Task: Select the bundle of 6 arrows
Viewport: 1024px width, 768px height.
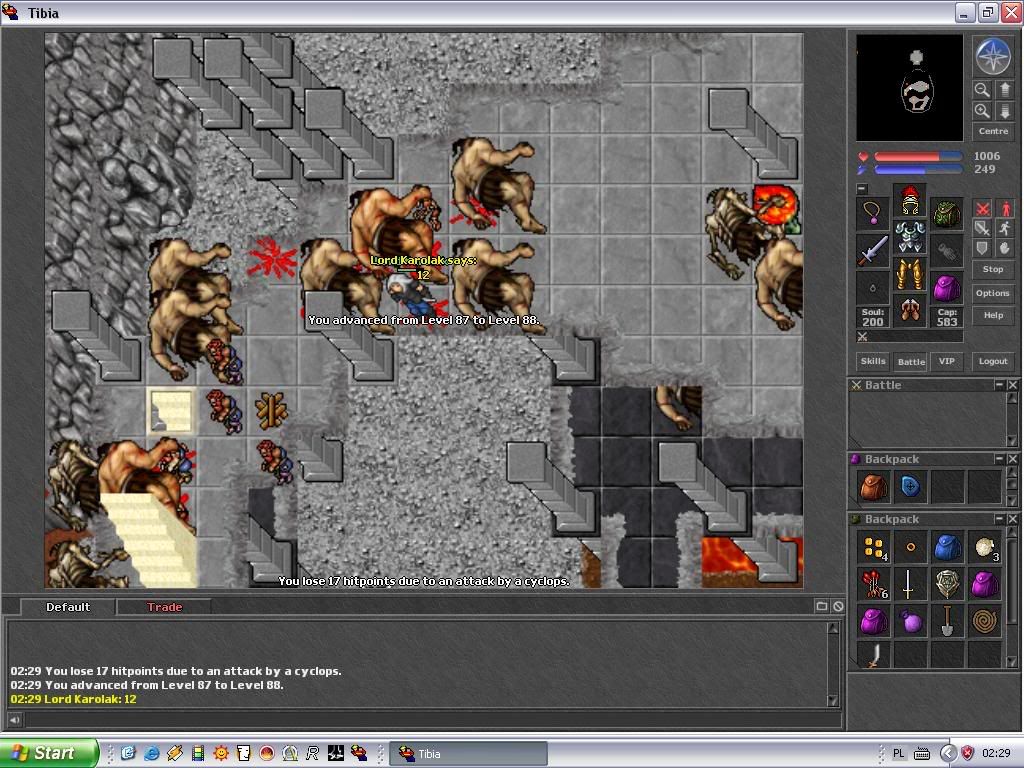Action: (873, 584)
